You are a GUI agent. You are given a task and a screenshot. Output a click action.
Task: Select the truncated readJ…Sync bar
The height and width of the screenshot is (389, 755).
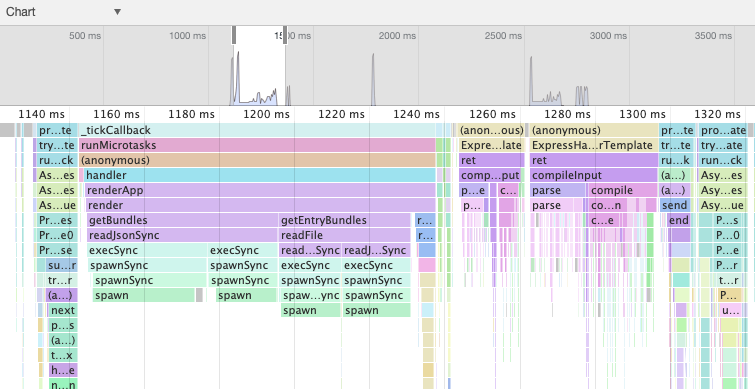tap(376, 250)
